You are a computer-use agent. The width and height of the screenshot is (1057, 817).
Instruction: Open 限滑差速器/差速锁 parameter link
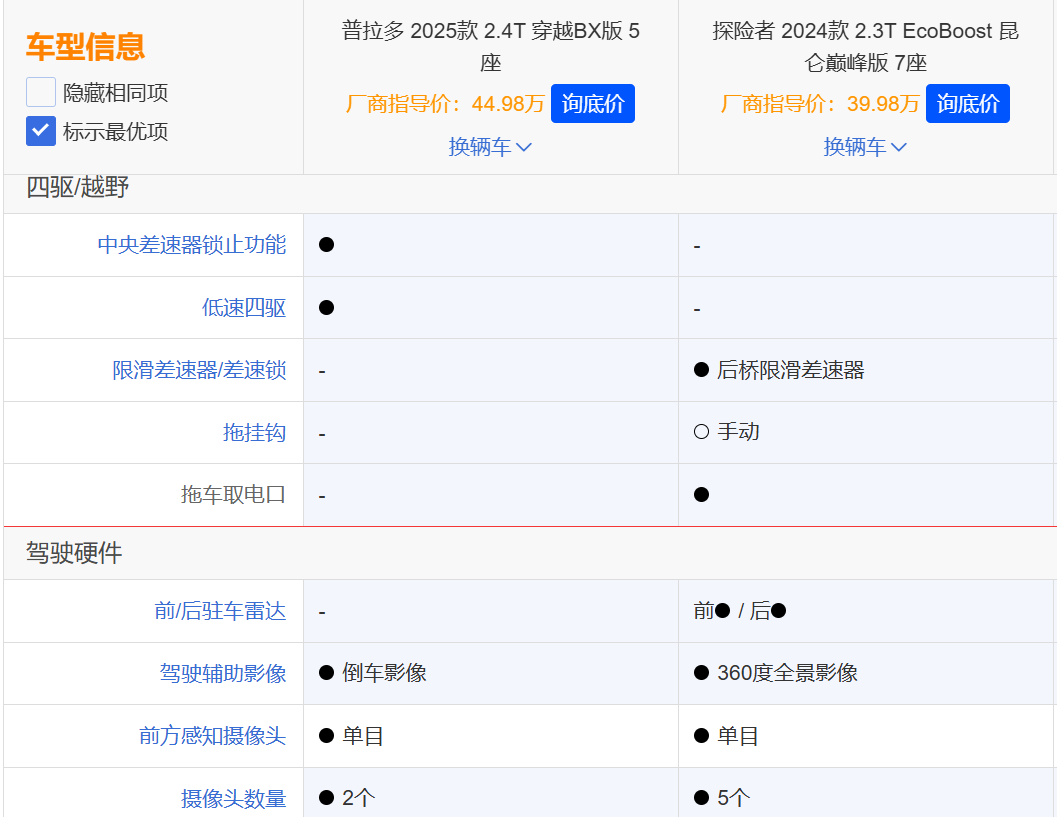coord(199,370)
